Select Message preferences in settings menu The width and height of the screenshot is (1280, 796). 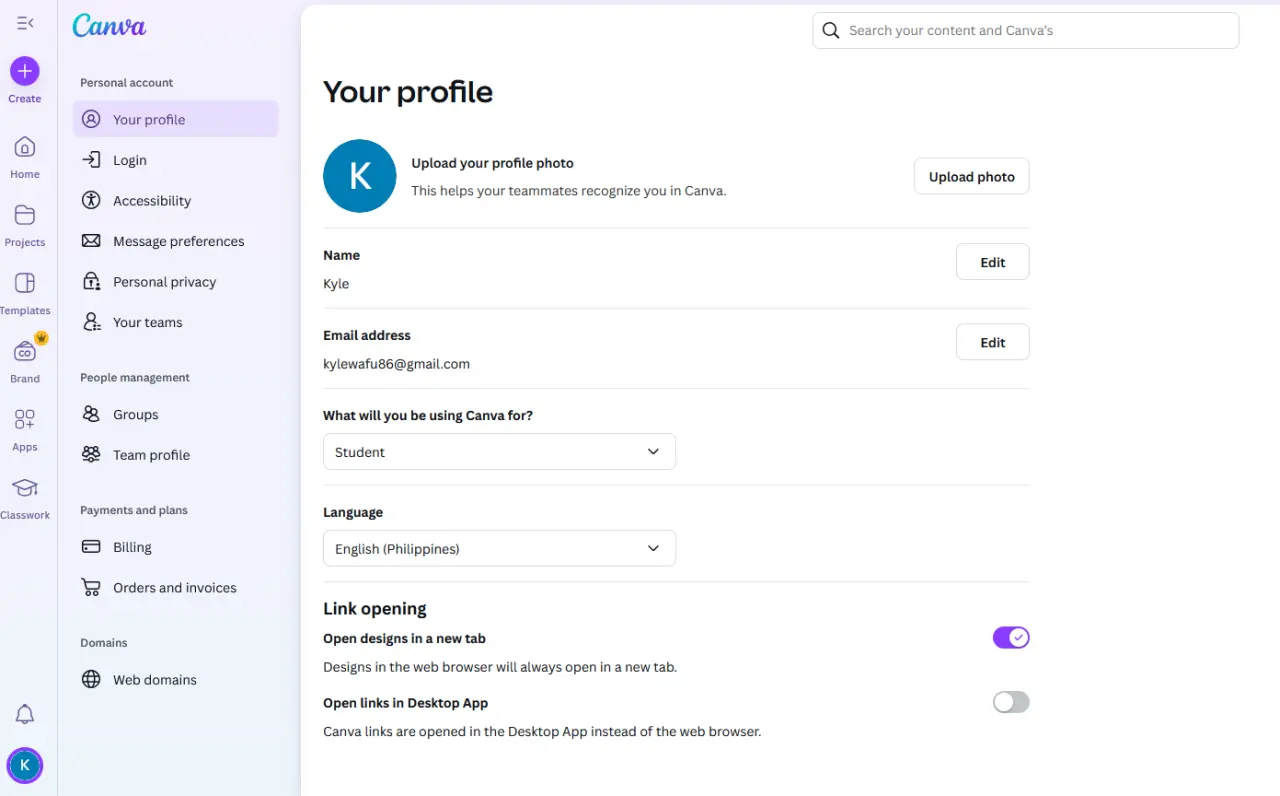(176, 241)
